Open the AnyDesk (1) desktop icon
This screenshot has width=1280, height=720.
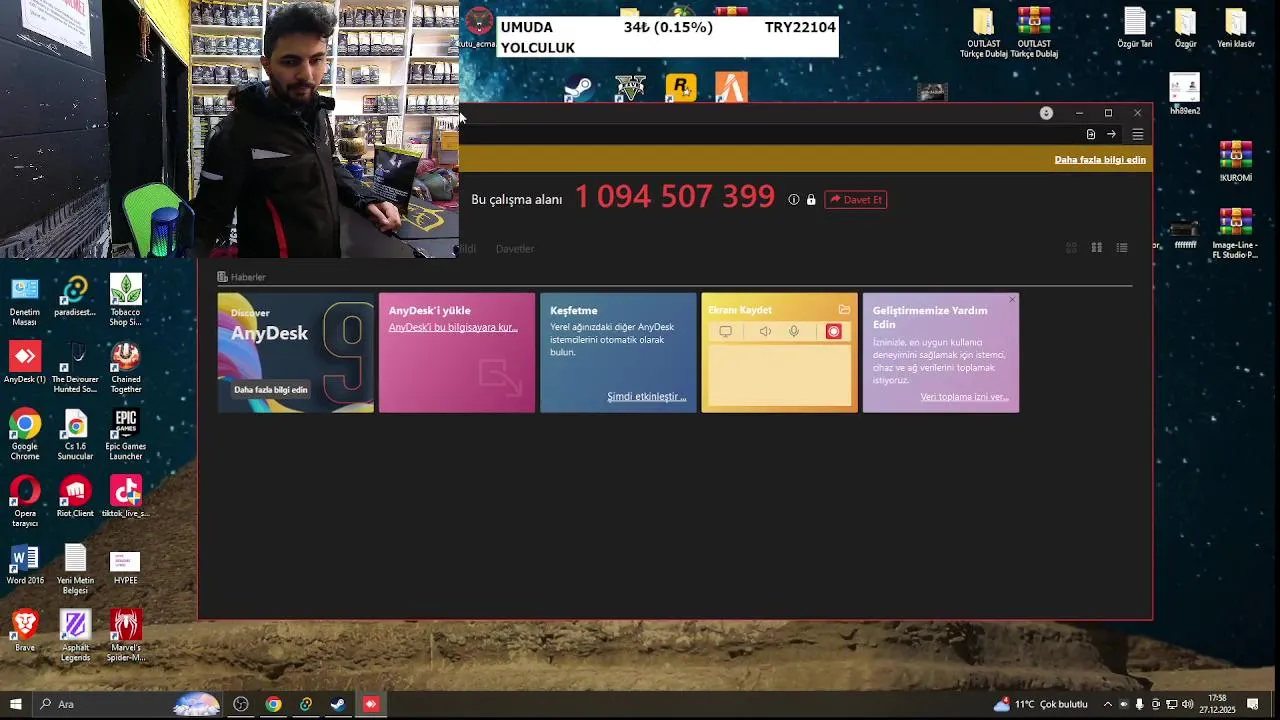tap(25, 363)
